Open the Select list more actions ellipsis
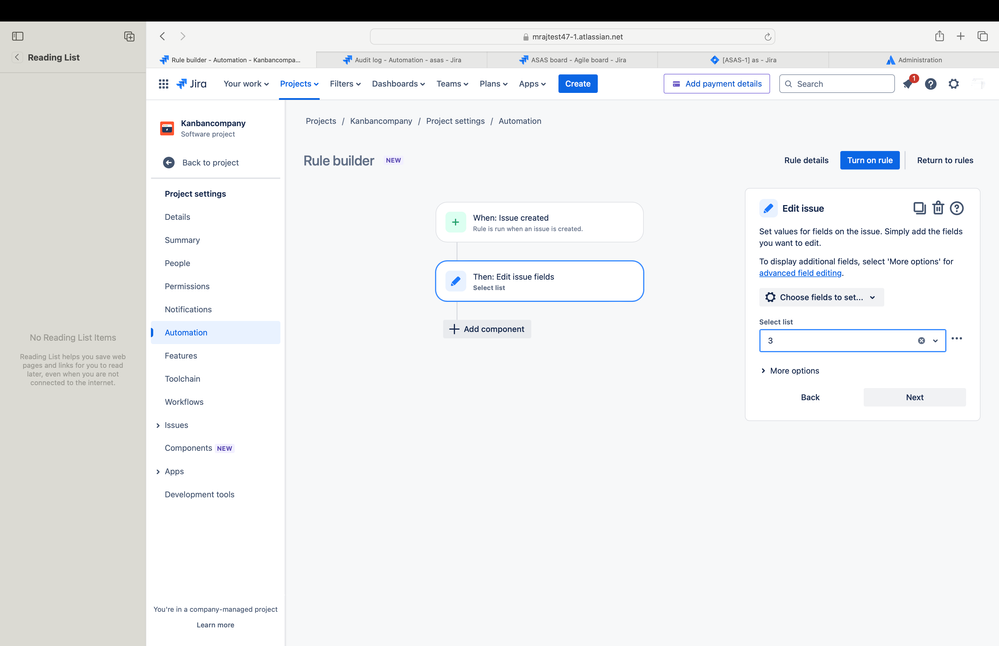 pos(957,338)
